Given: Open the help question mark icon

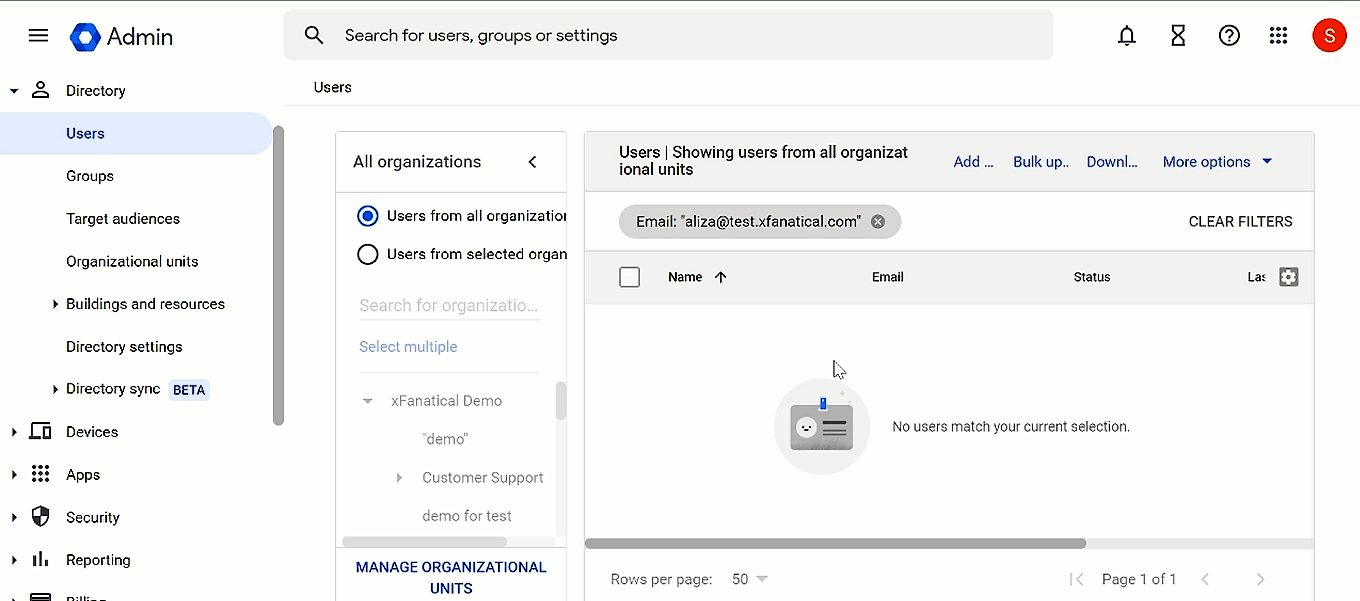Looking at the screenshot, I should coord(1229,35).
